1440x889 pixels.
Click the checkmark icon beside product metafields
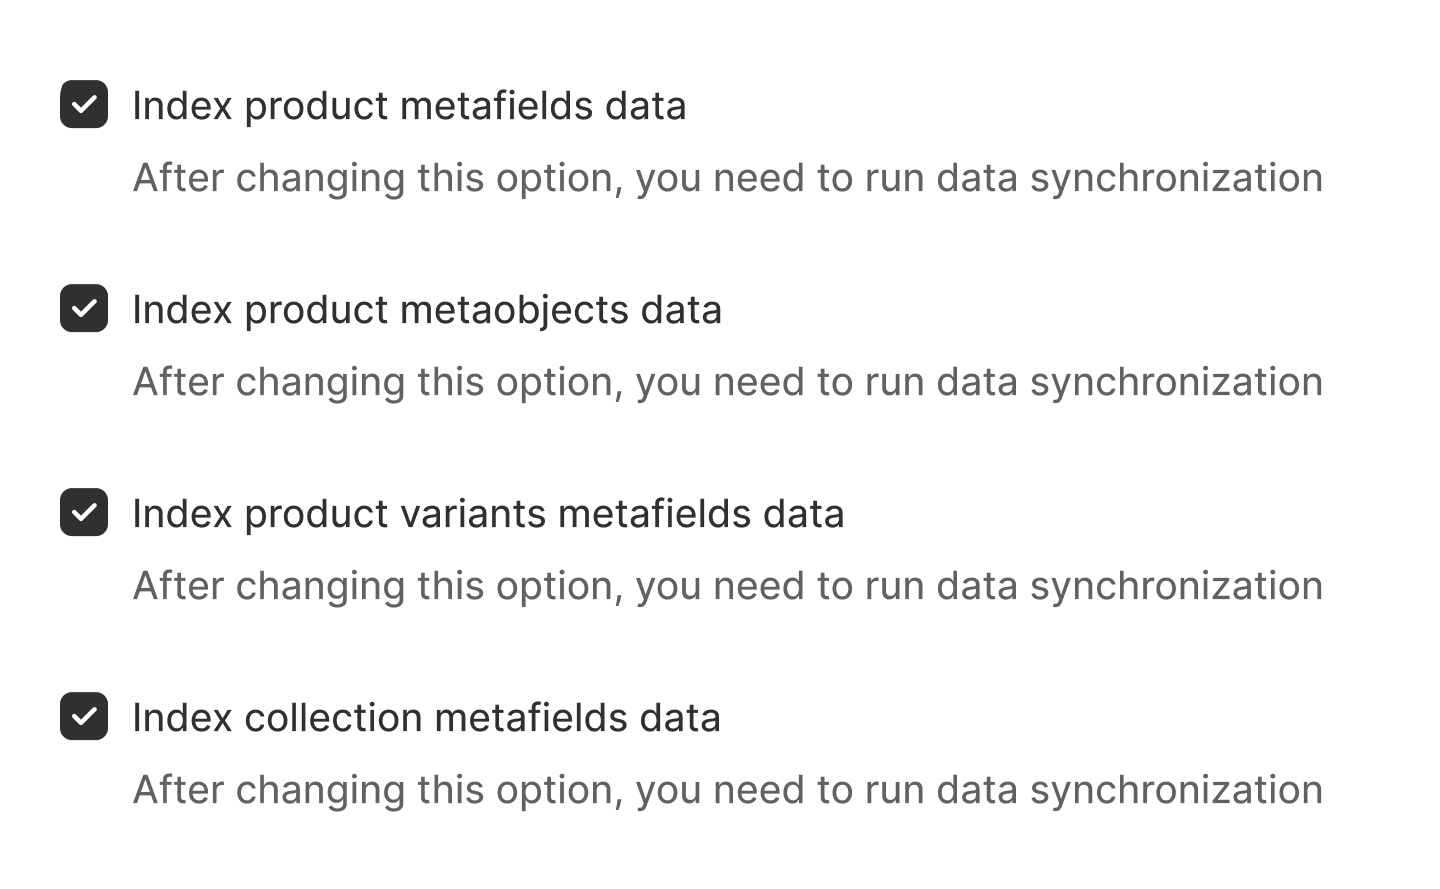pos(84,104)
